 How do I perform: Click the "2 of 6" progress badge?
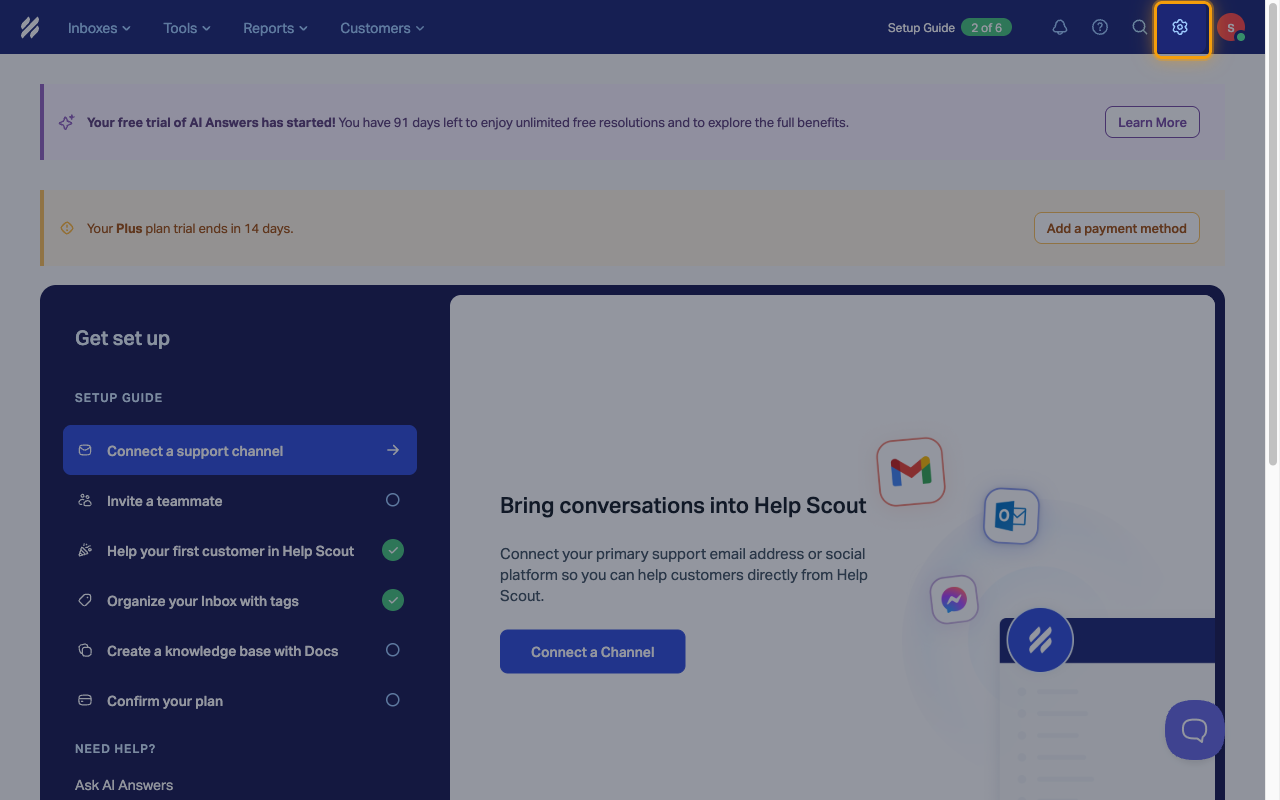(986, 27)
